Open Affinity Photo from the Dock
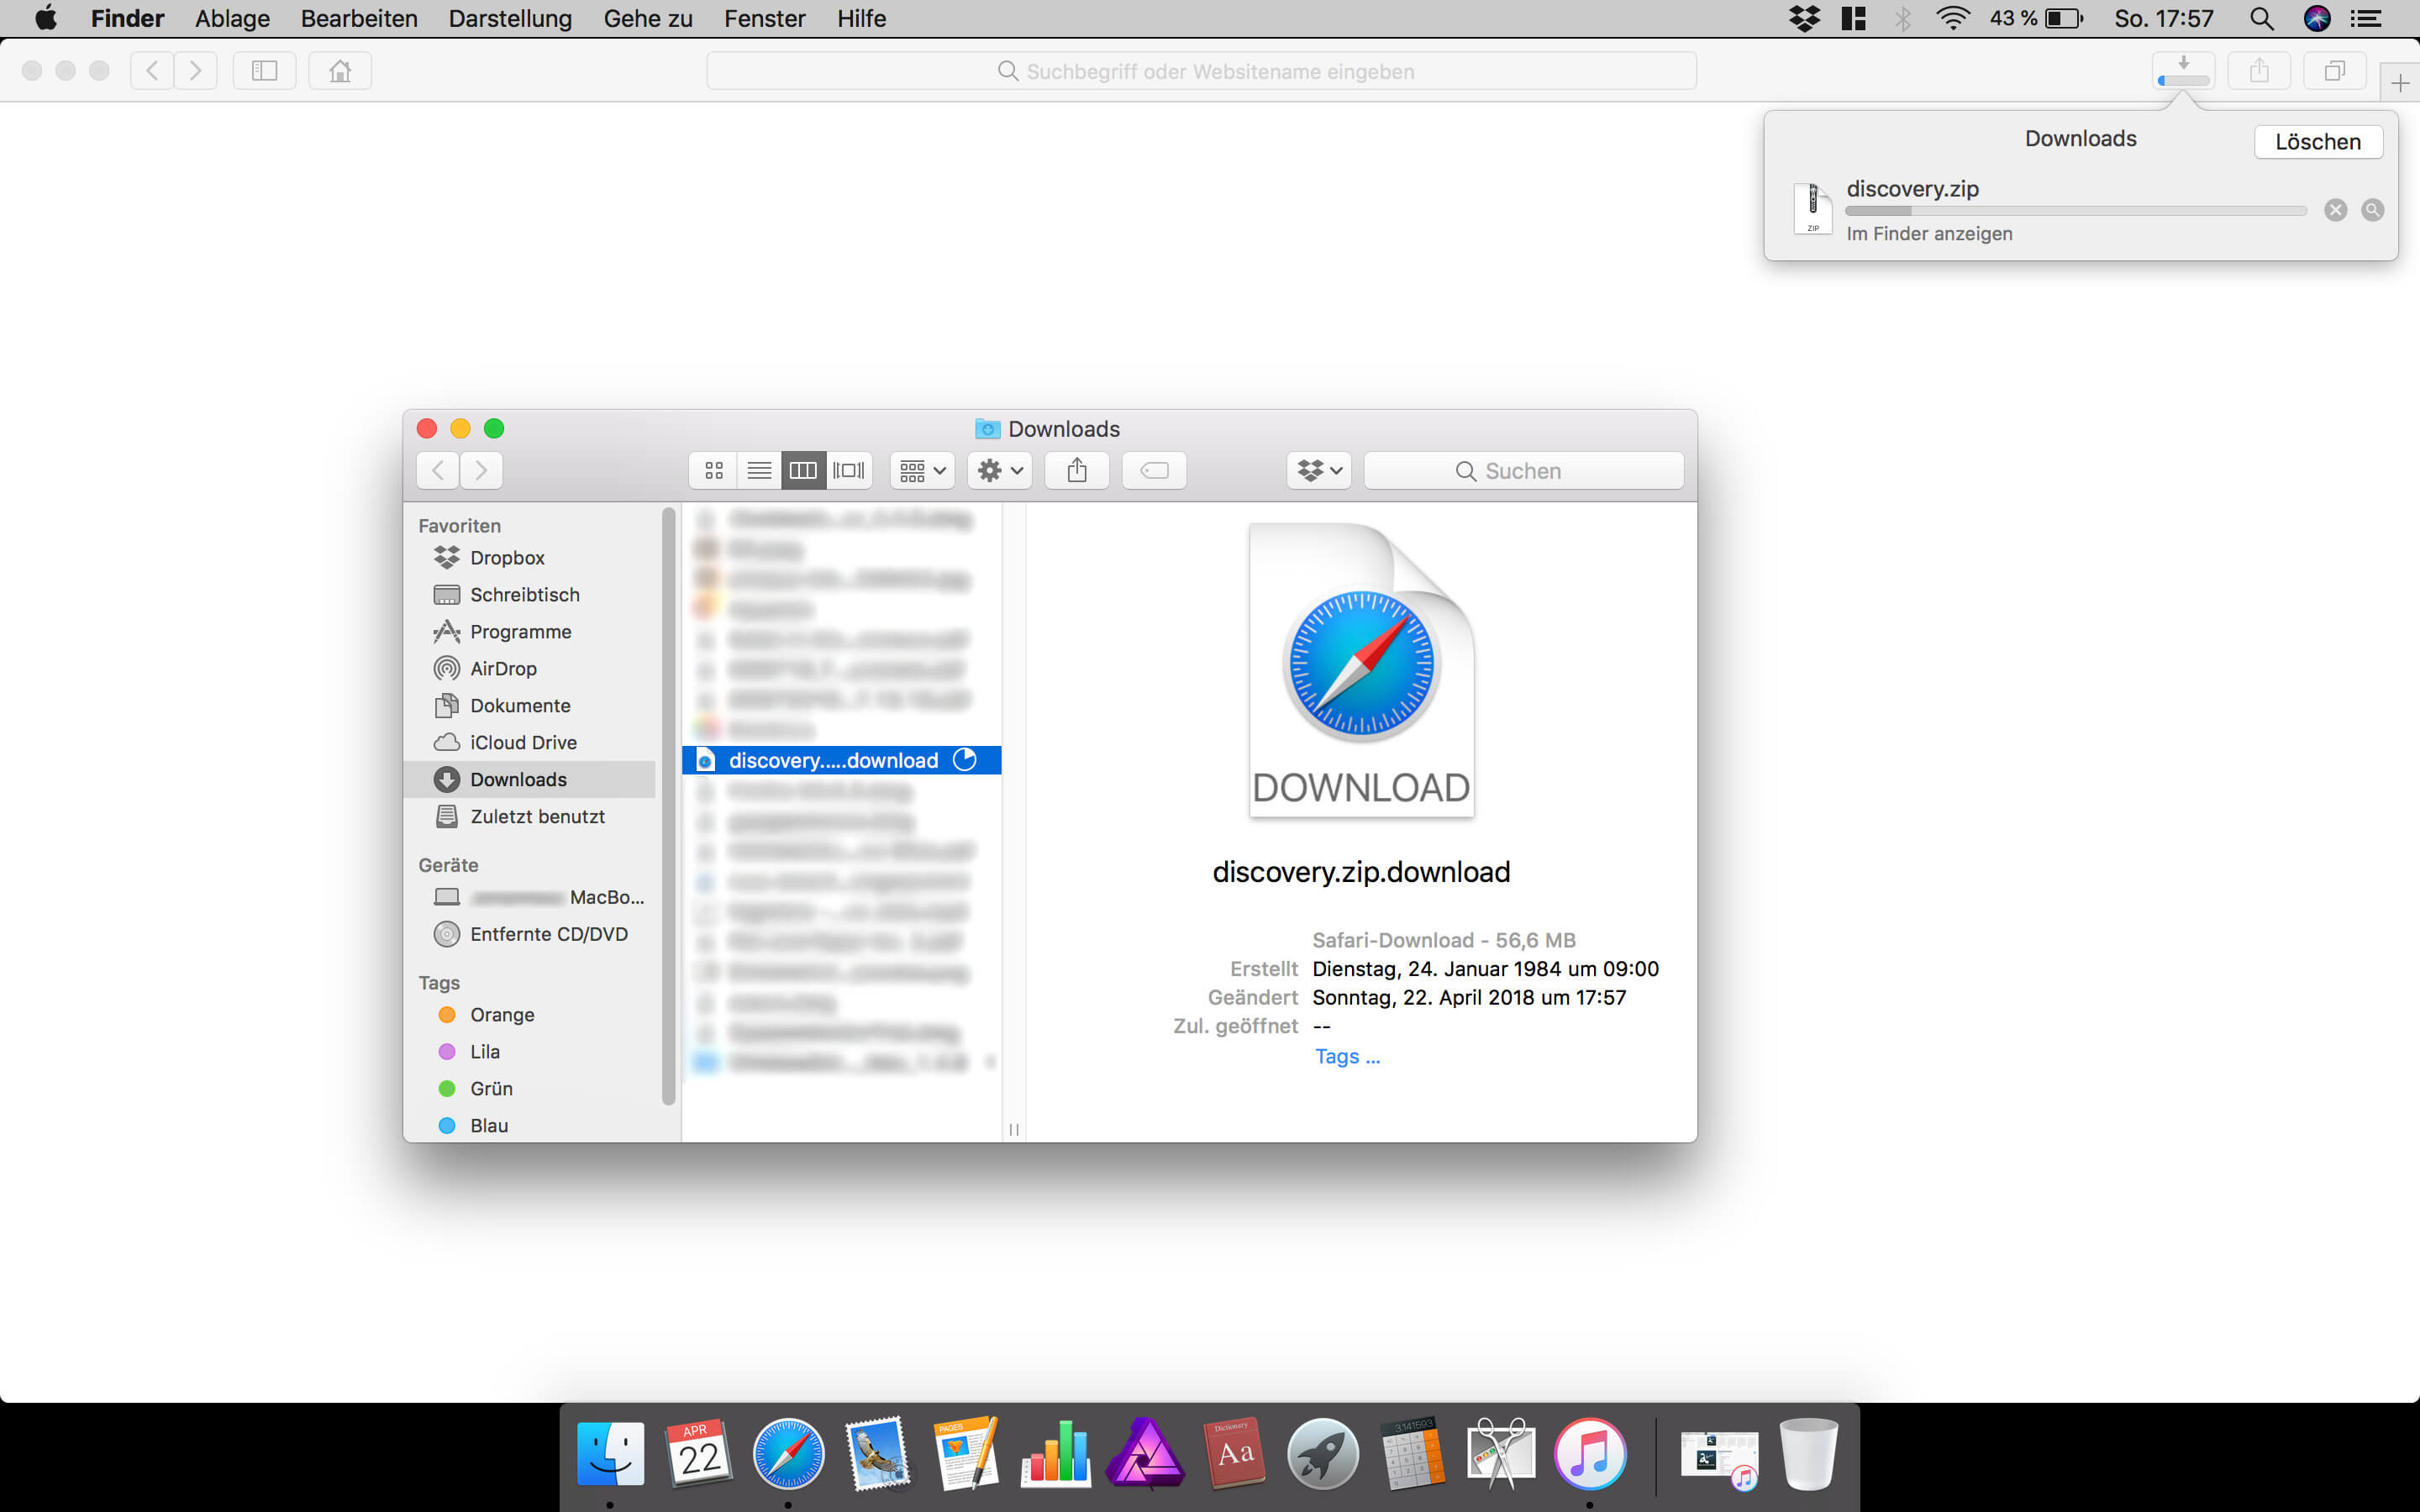Viewport: 2420px width, 1512px height. (x=1145, y=1453)
